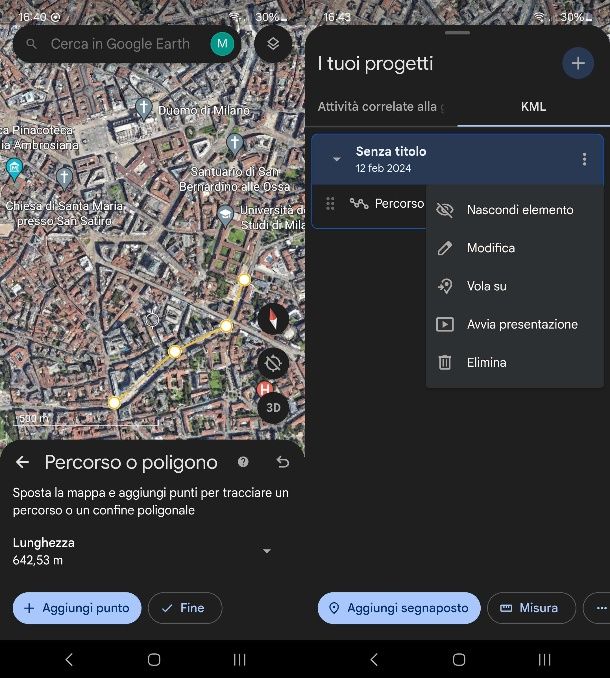The height and width of the screenshot is (678, 610).
Task: Open the Attività correlate tab
Action: (x=381, y=106)
